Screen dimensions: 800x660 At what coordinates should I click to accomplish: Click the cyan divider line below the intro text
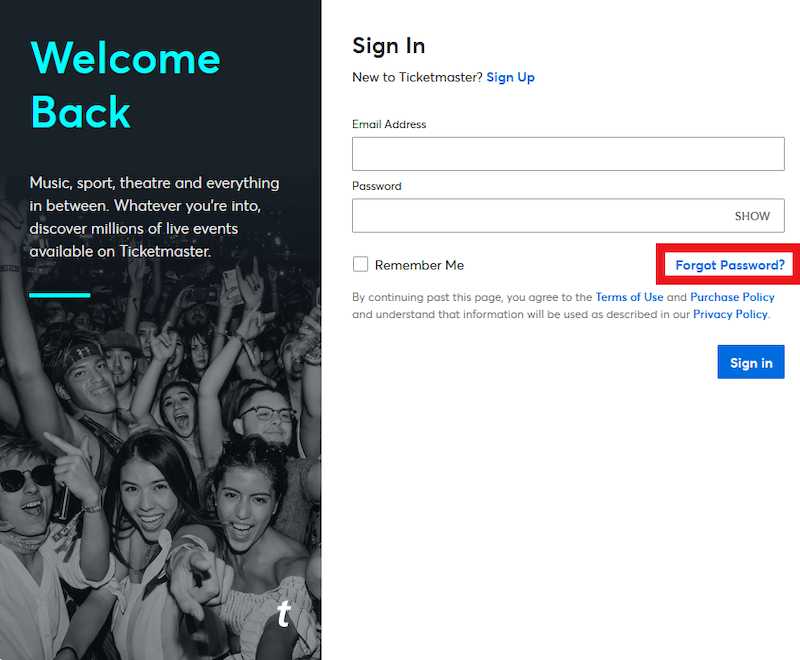(x=60, y=295)
